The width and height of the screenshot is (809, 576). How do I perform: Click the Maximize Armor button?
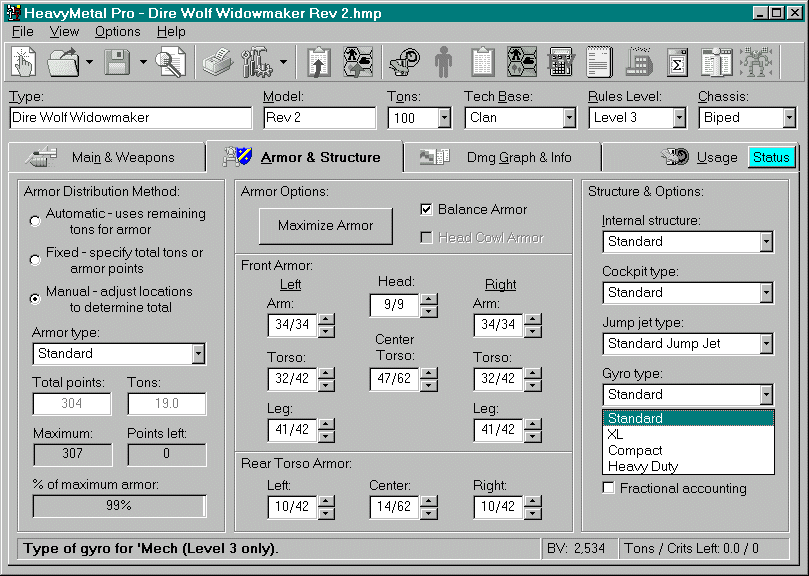click(x=326, y=226)
